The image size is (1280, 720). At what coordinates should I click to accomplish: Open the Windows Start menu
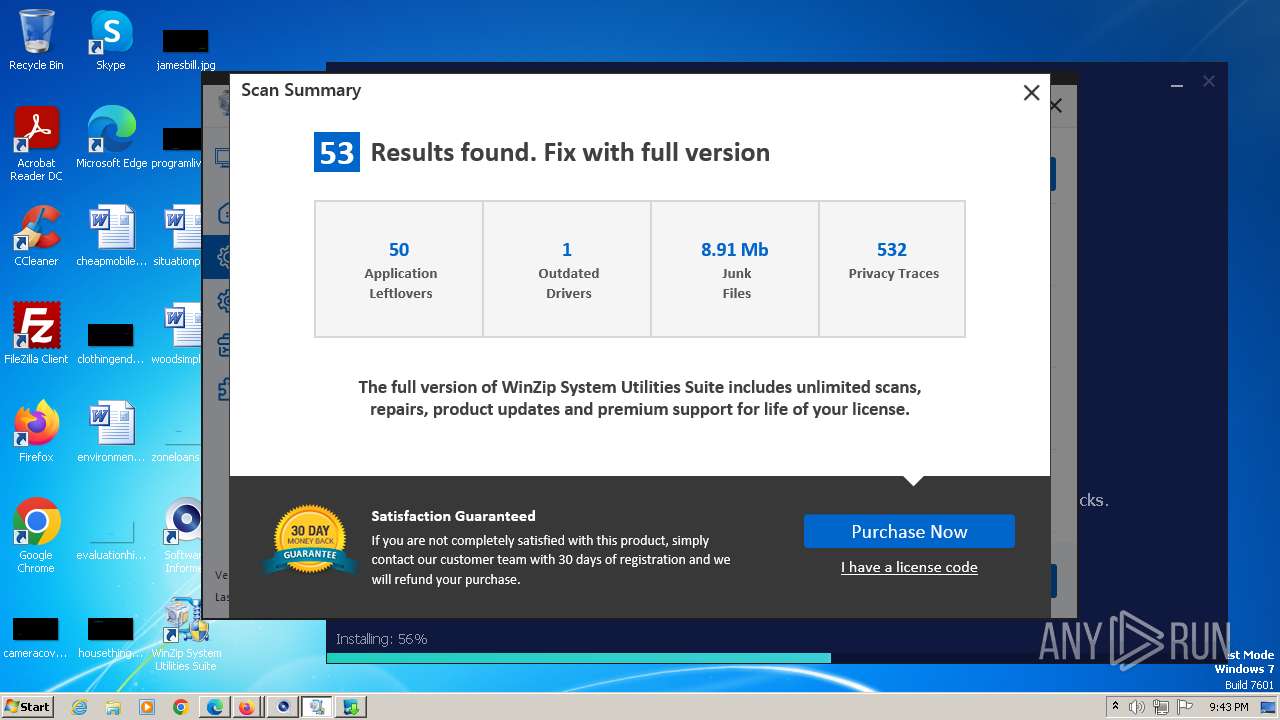[28, 706]
